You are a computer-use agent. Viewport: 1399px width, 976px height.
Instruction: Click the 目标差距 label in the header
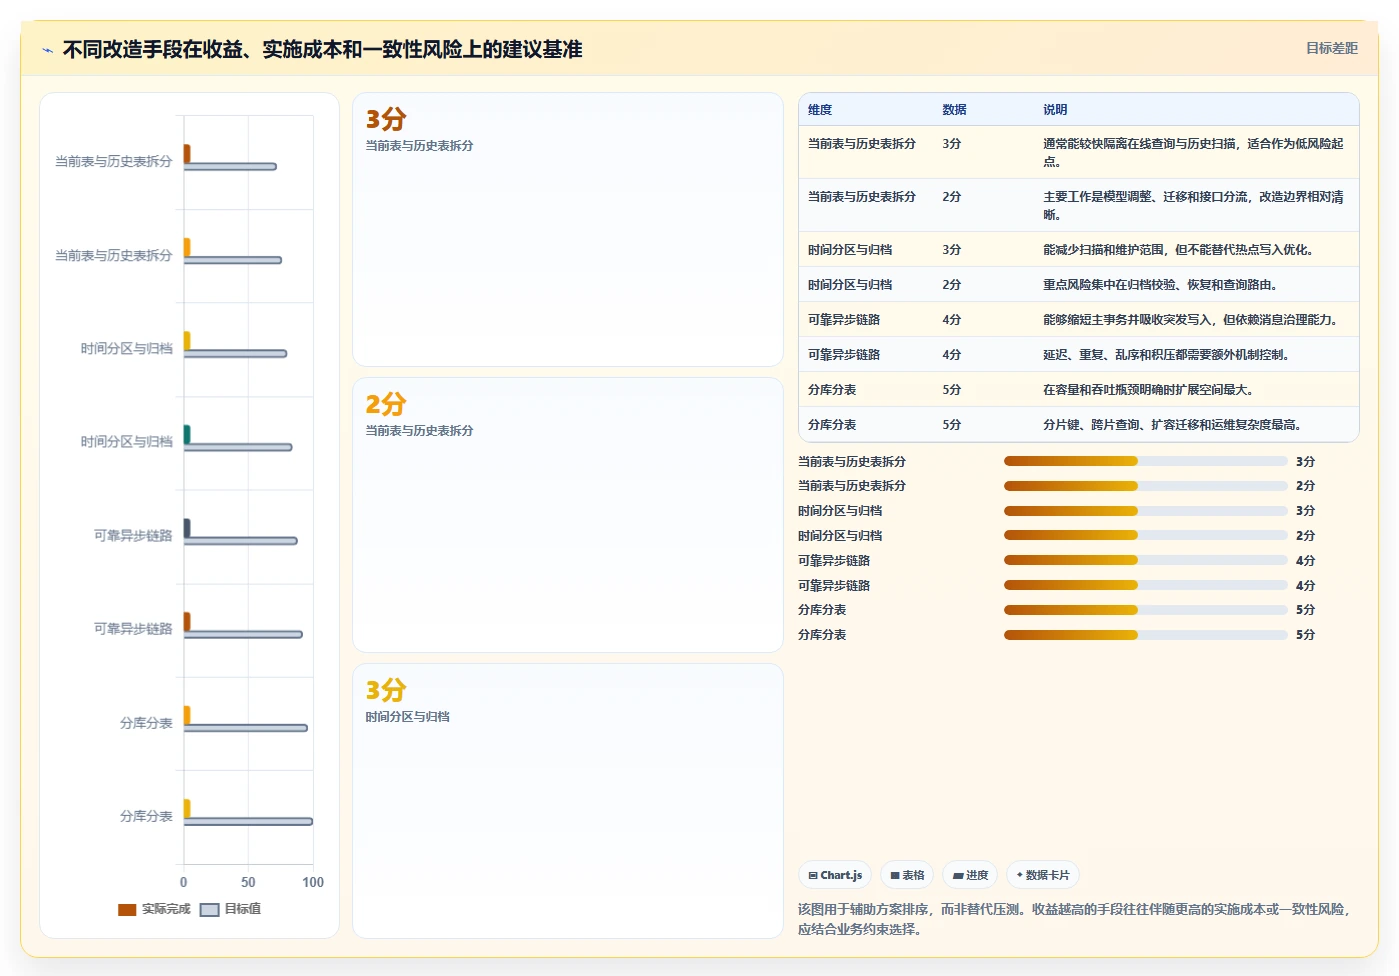pos(1332,48)
